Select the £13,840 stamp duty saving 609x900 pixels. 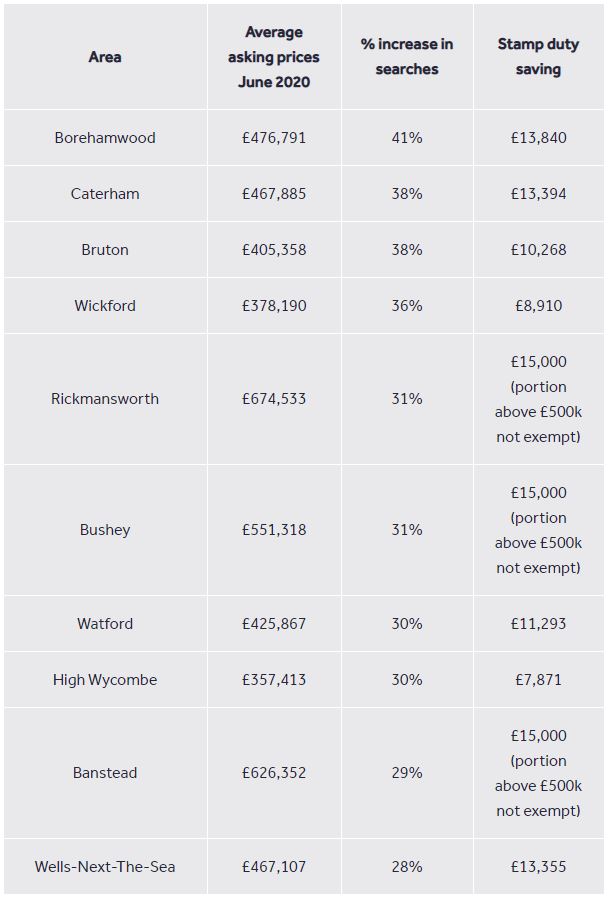(538, 138)
